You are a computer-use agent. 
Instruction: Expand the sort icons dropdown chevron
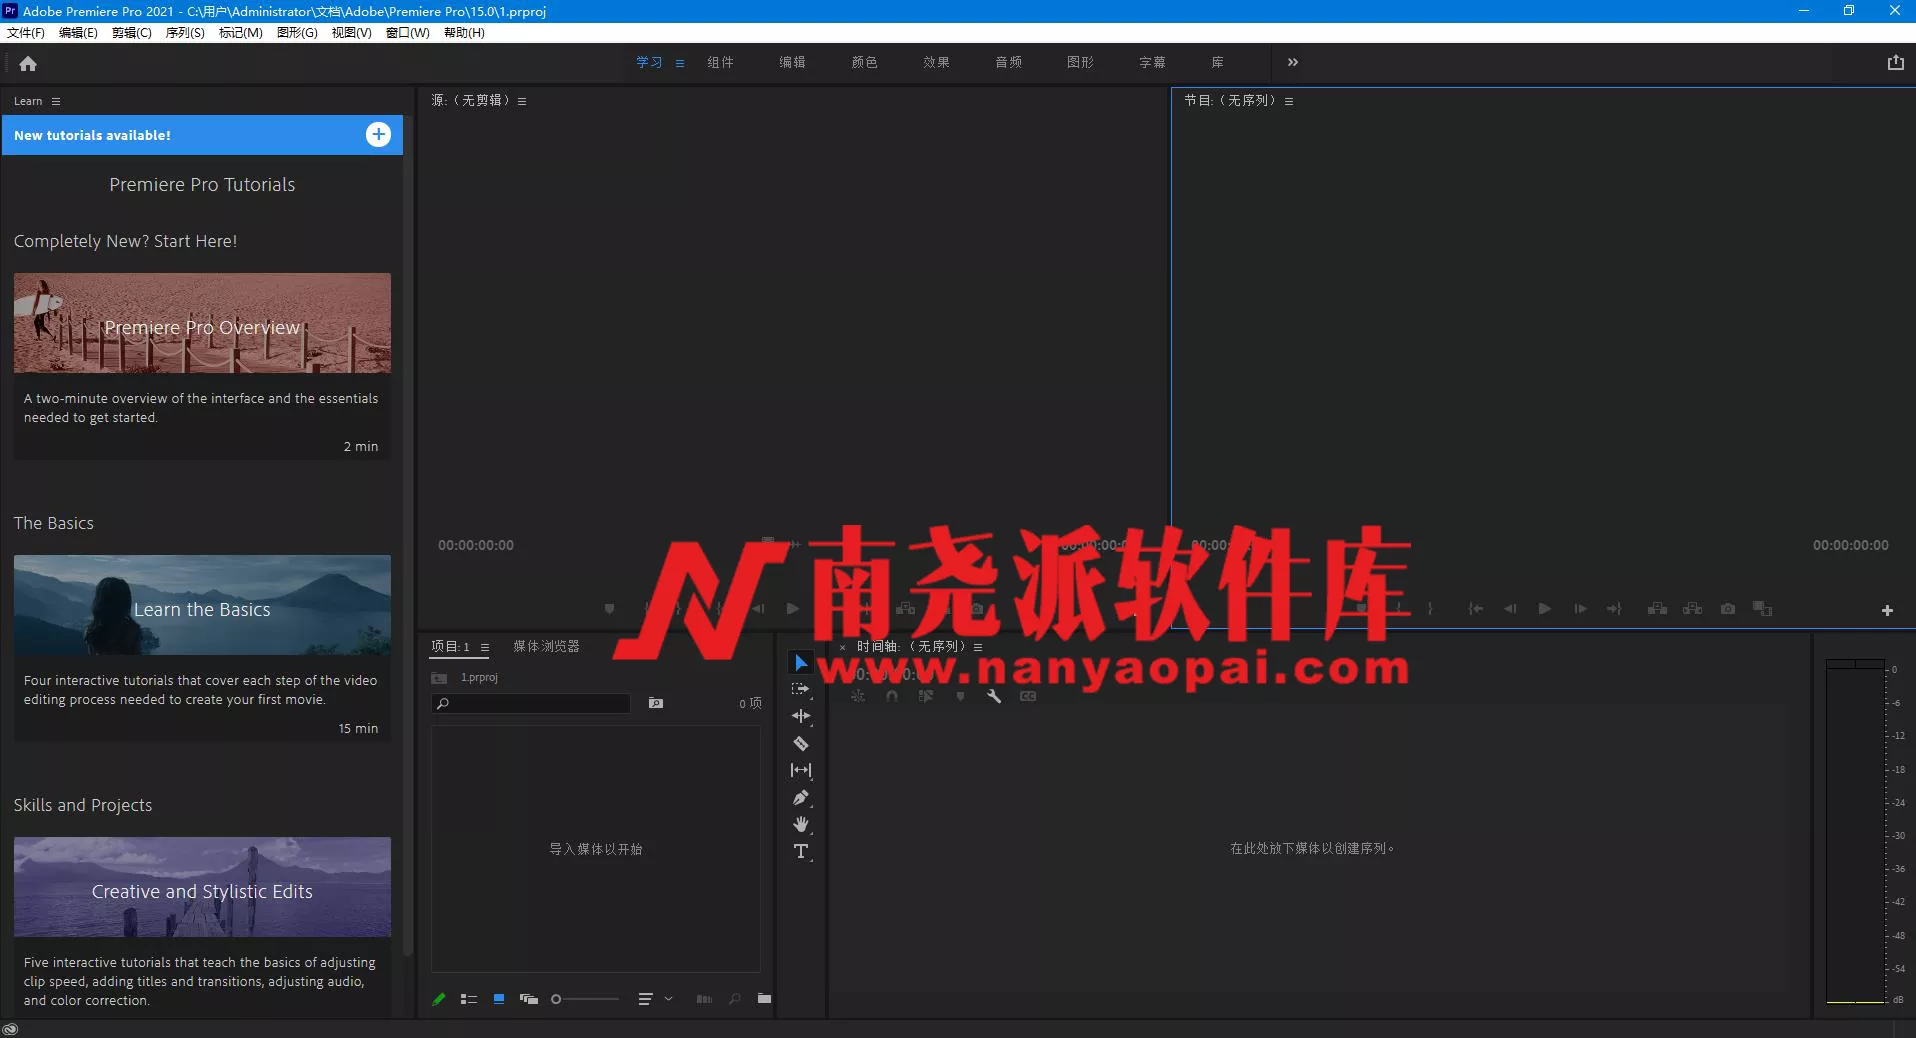point(668,998)
